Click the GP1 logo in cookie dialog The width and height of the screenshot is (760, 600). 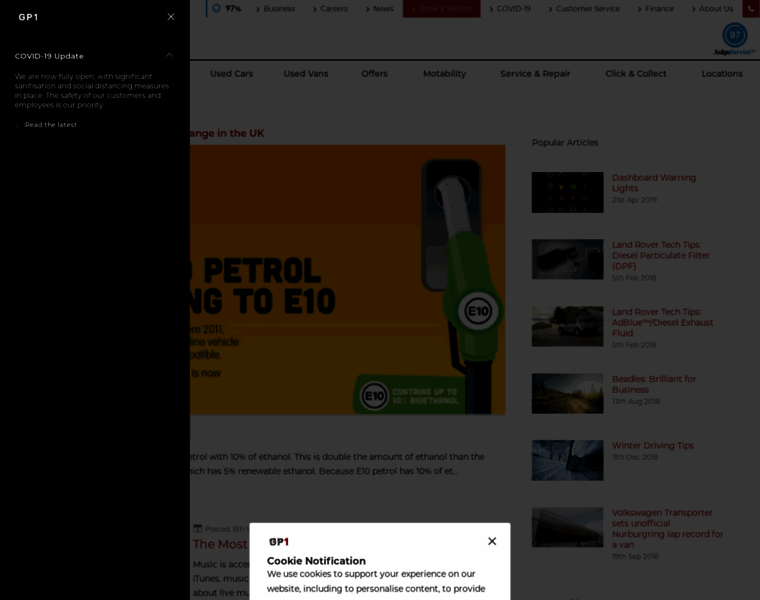coord(279,542)
